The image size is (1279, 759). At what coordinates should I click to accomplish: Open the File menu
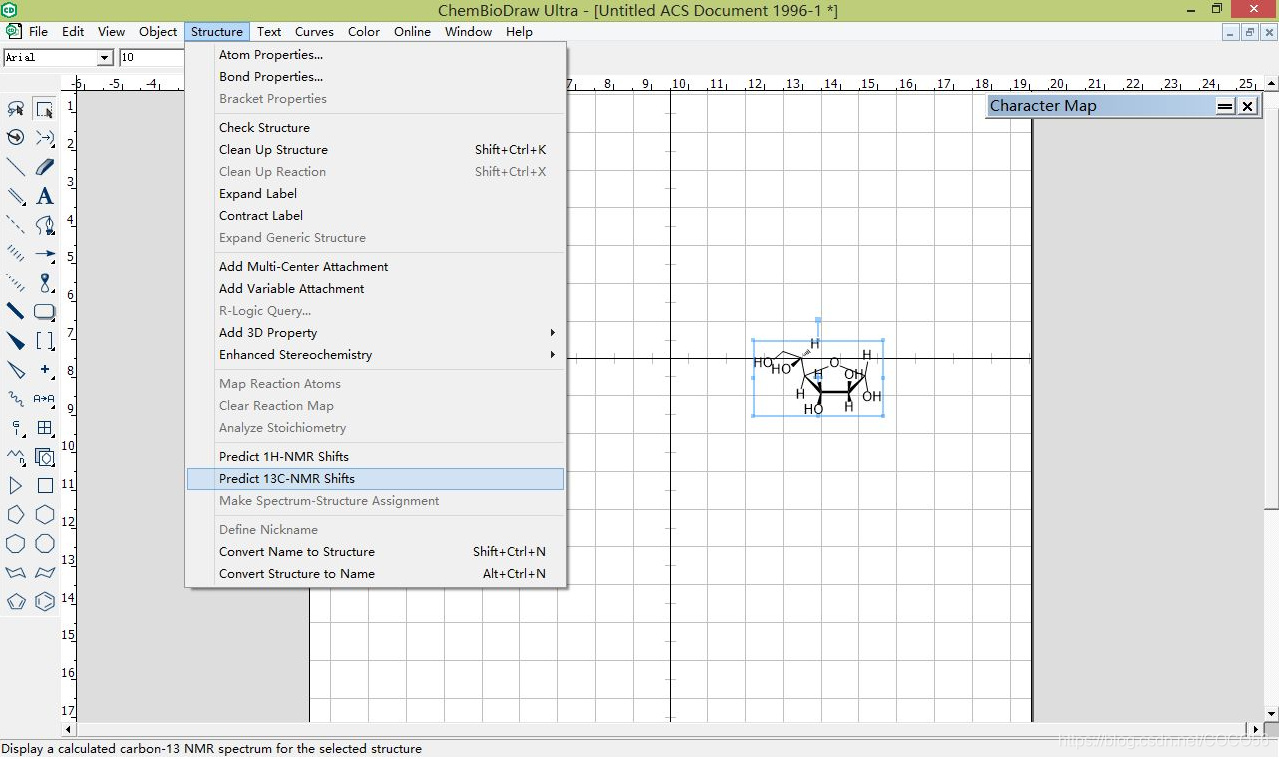click(38, 32)
